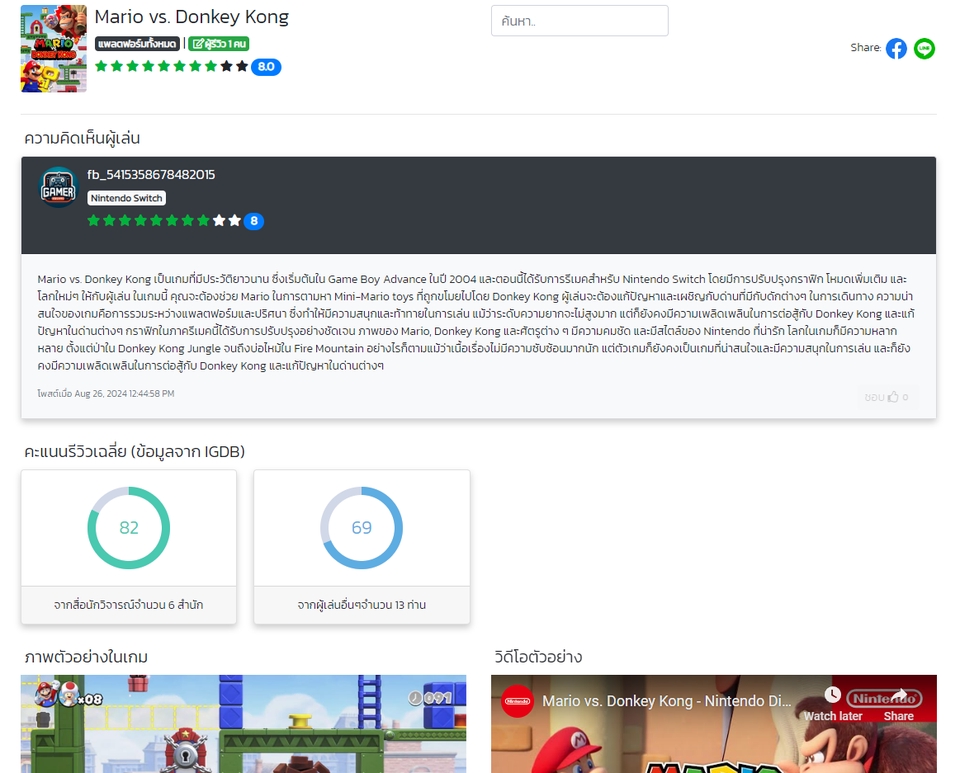Click the reviewer's score 8 badge

tap(253, 221)
